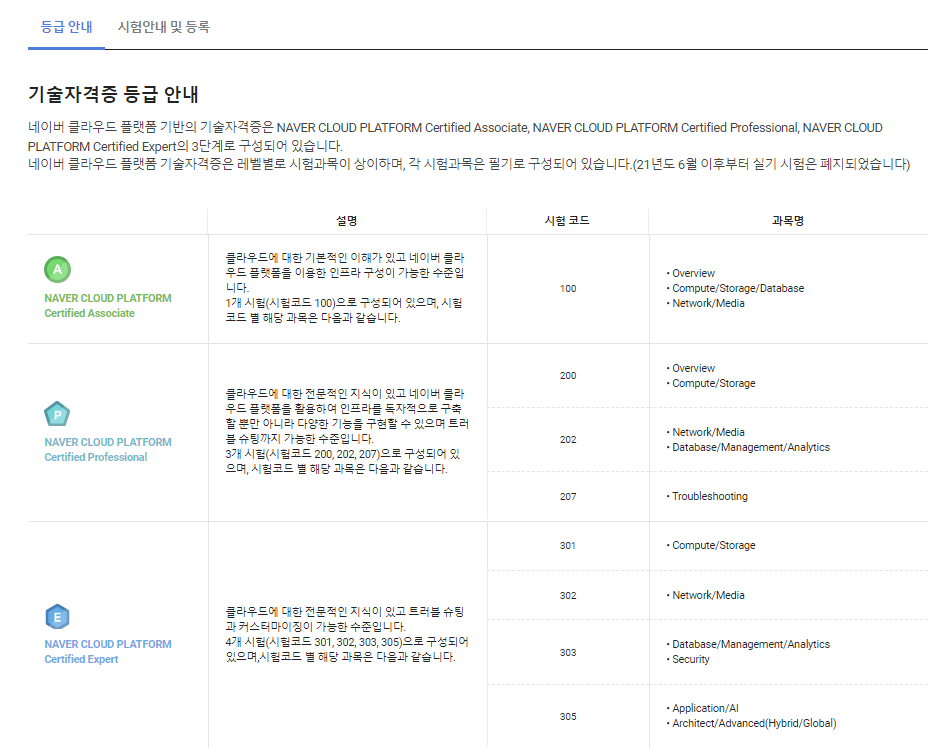Click the intro paragraph about 3단계 certification
The image size is (940, 748).
pyautogui.click(x=455, y=137)
